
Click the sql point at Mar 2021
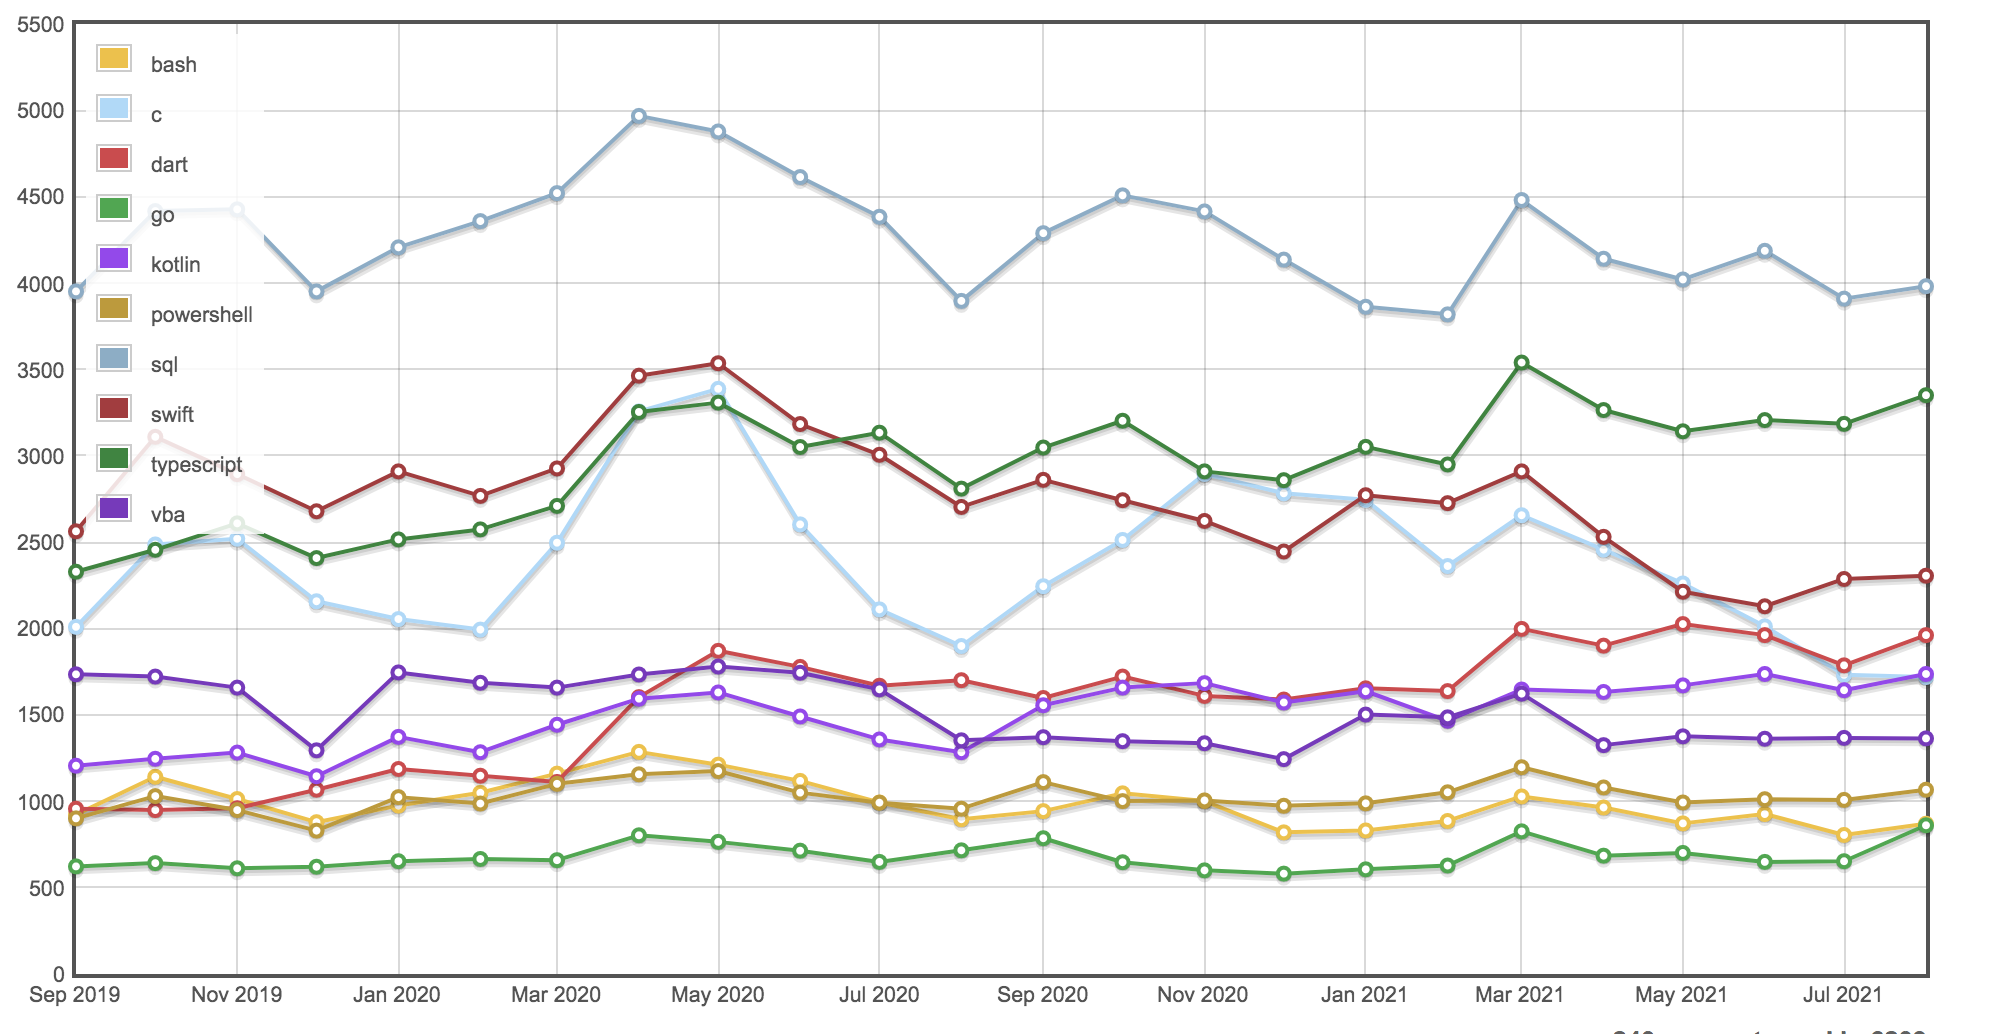1521,200
